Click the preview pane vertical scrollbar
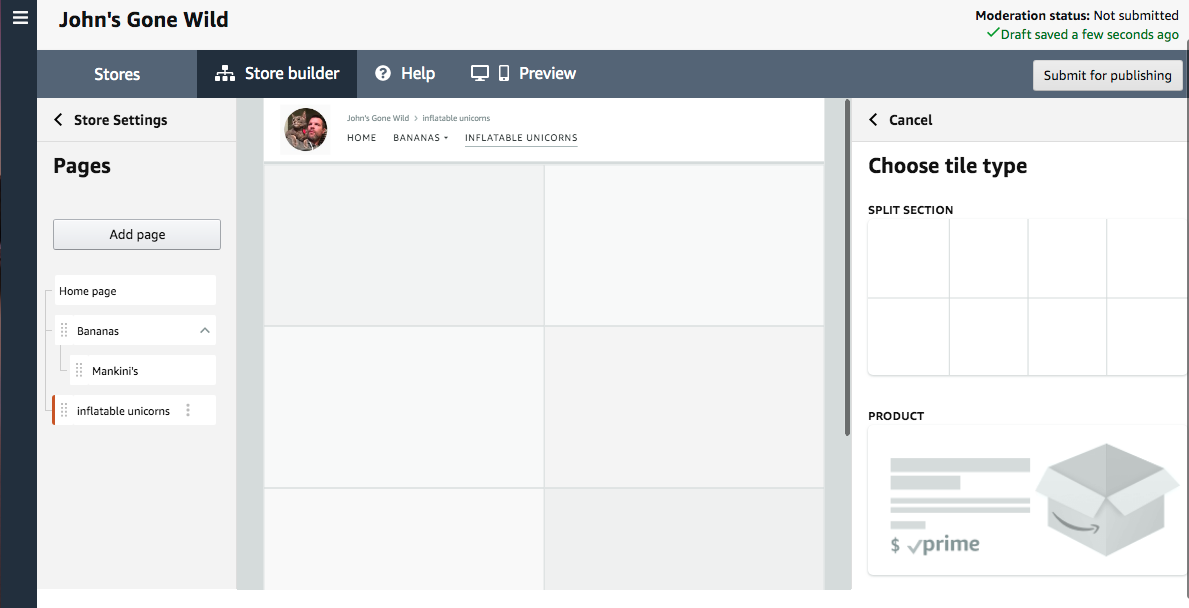The width and height of the screenshot is (1189, 608). click(x=847, y=267)
